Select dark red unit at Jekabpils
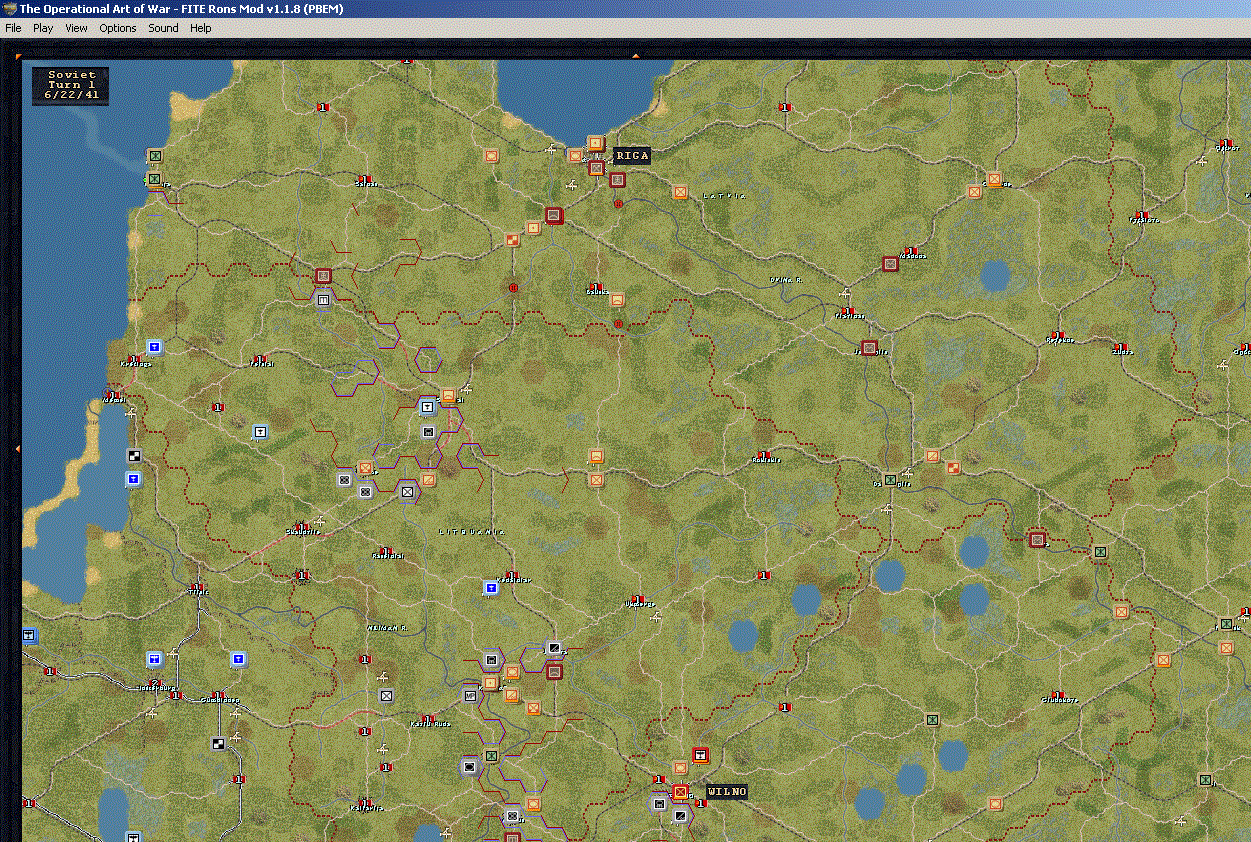This screenshot has width=1251, height=842. (x=869, y=347)
